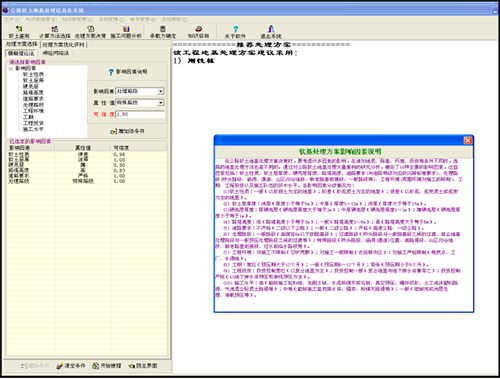Image resolution: width=500 pixels, height=379 pixels.
Task: Click the 属性值 column header in the table
Action: pyautogui.click(x=83, y=148)
